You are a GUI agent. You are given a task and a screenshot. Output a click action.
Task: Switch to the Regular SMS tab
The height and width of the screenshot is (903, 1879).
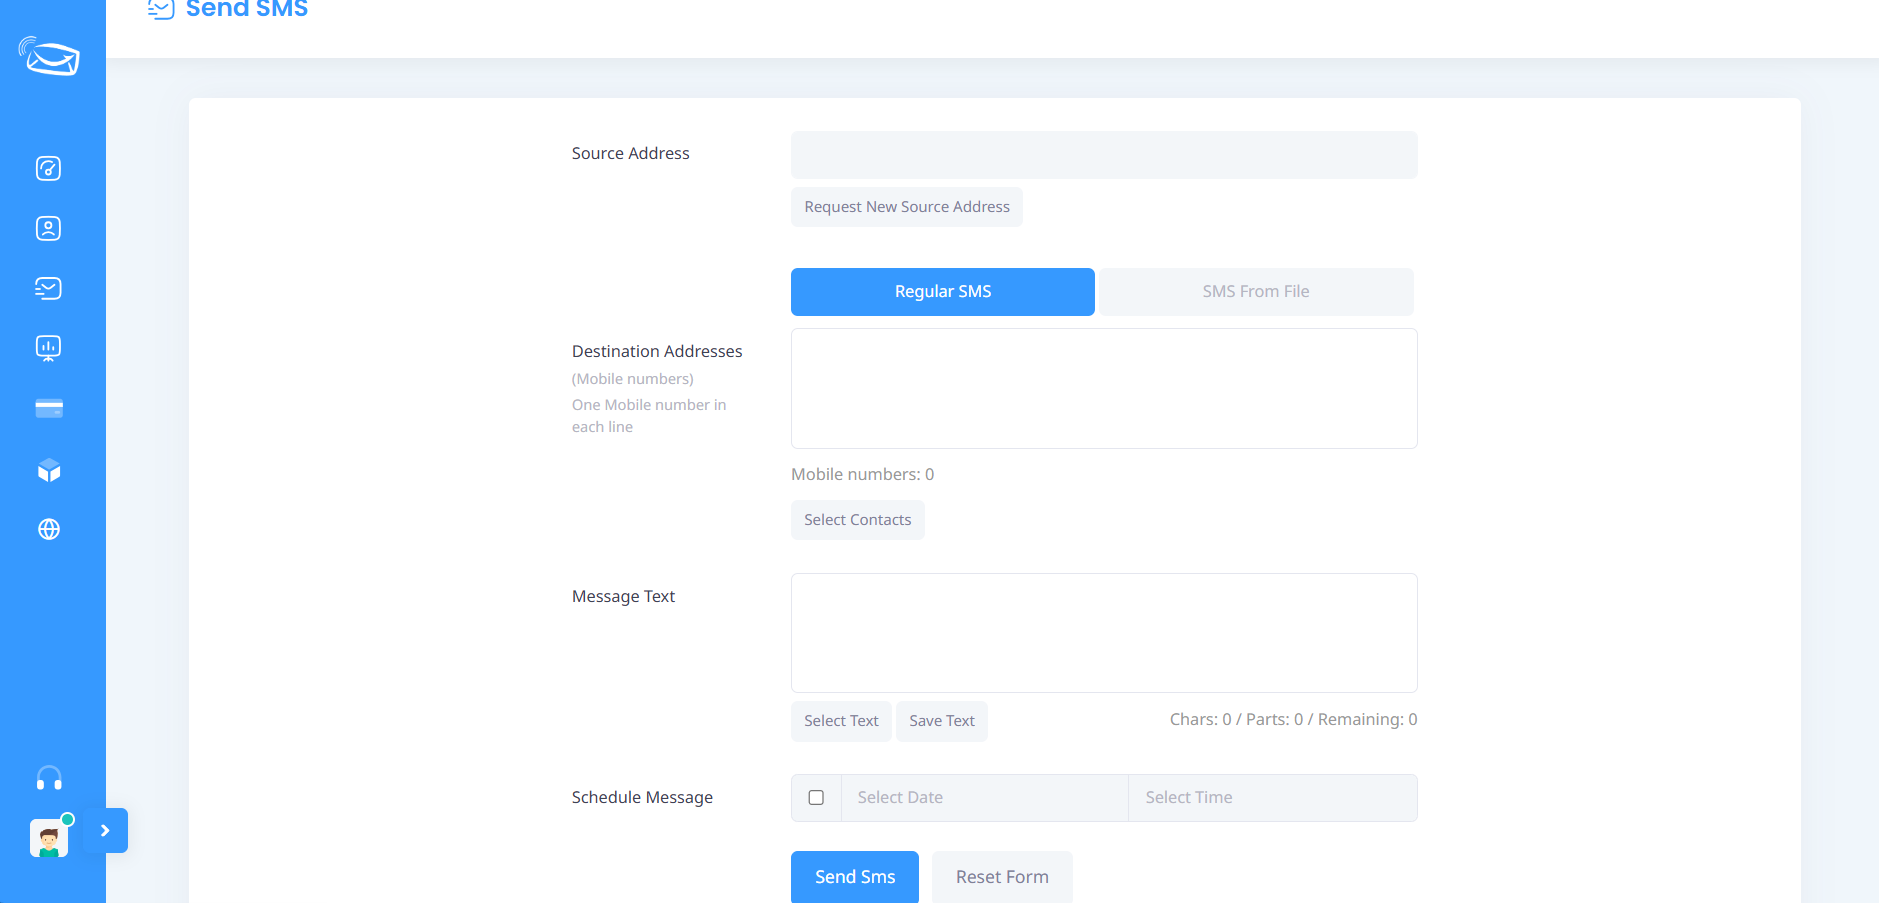pos(943,292)
